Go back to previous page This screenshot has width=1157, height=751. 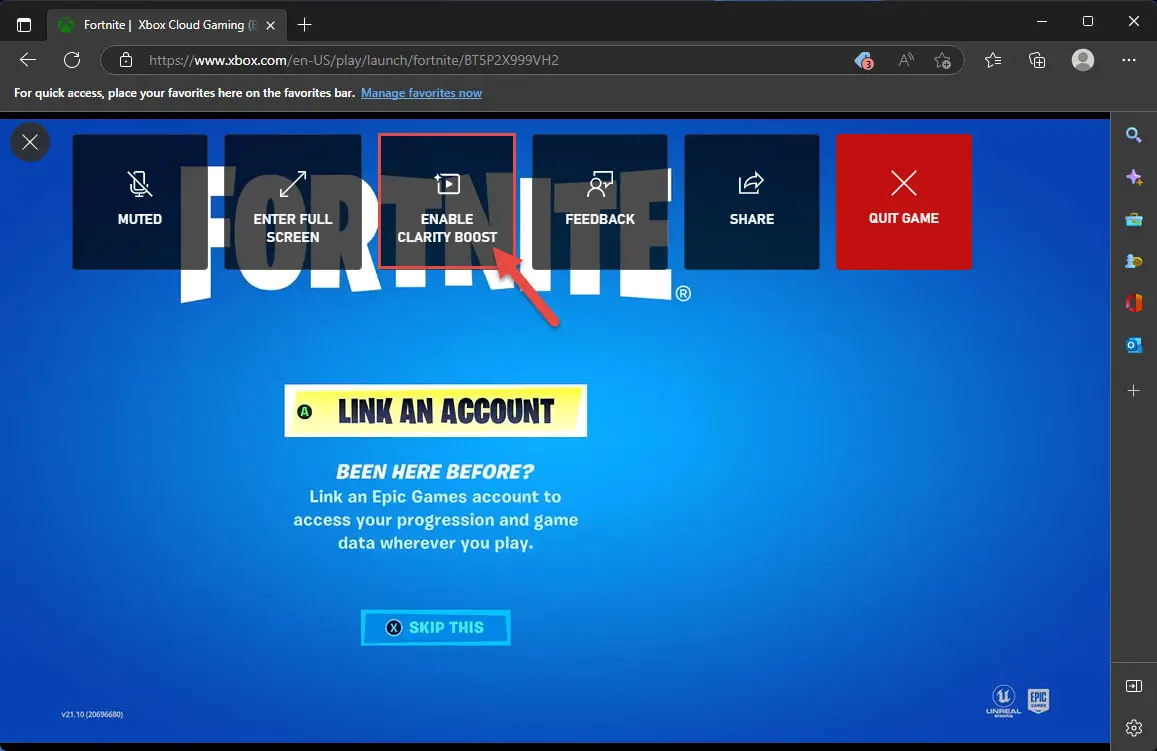tap(28, 60)
